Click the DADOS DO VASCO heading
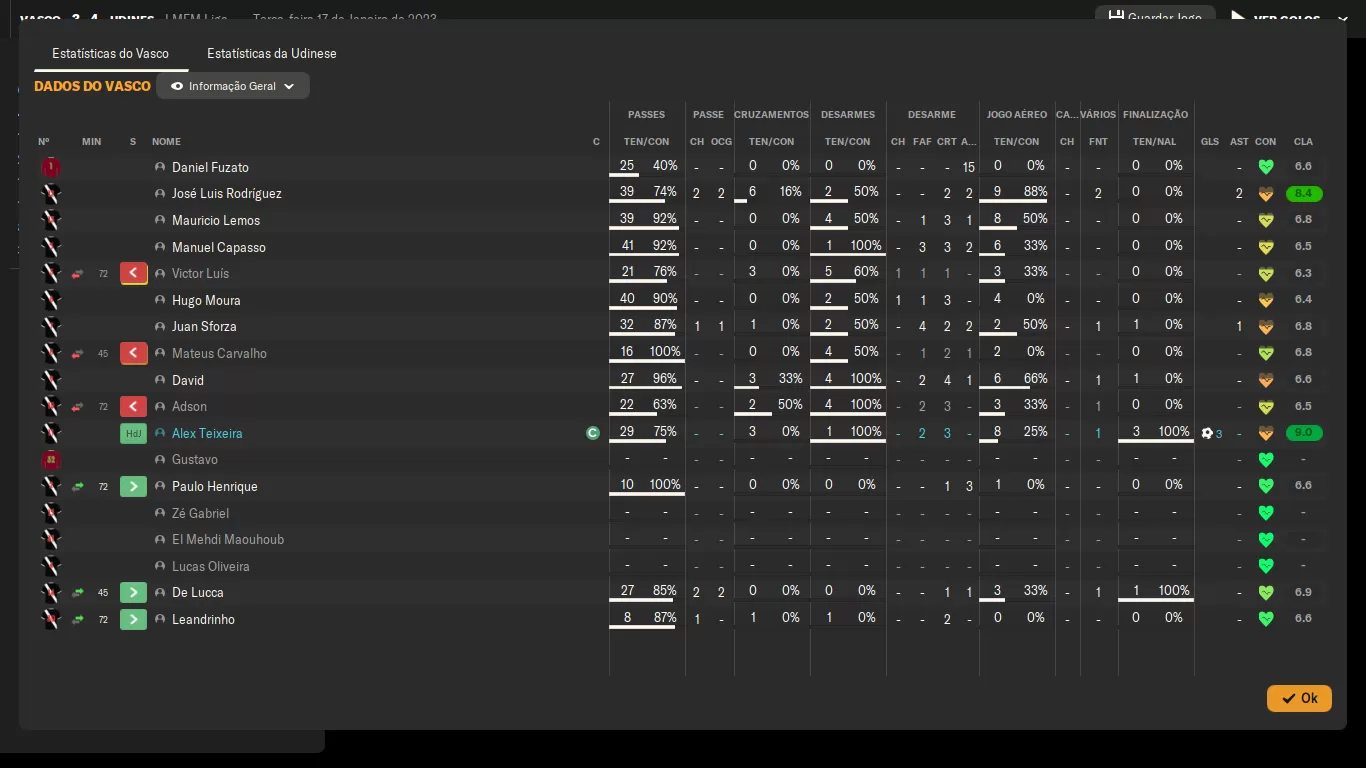Image resolution: width=1366 pixels, height=768 pixels. [x=92, y=86]
